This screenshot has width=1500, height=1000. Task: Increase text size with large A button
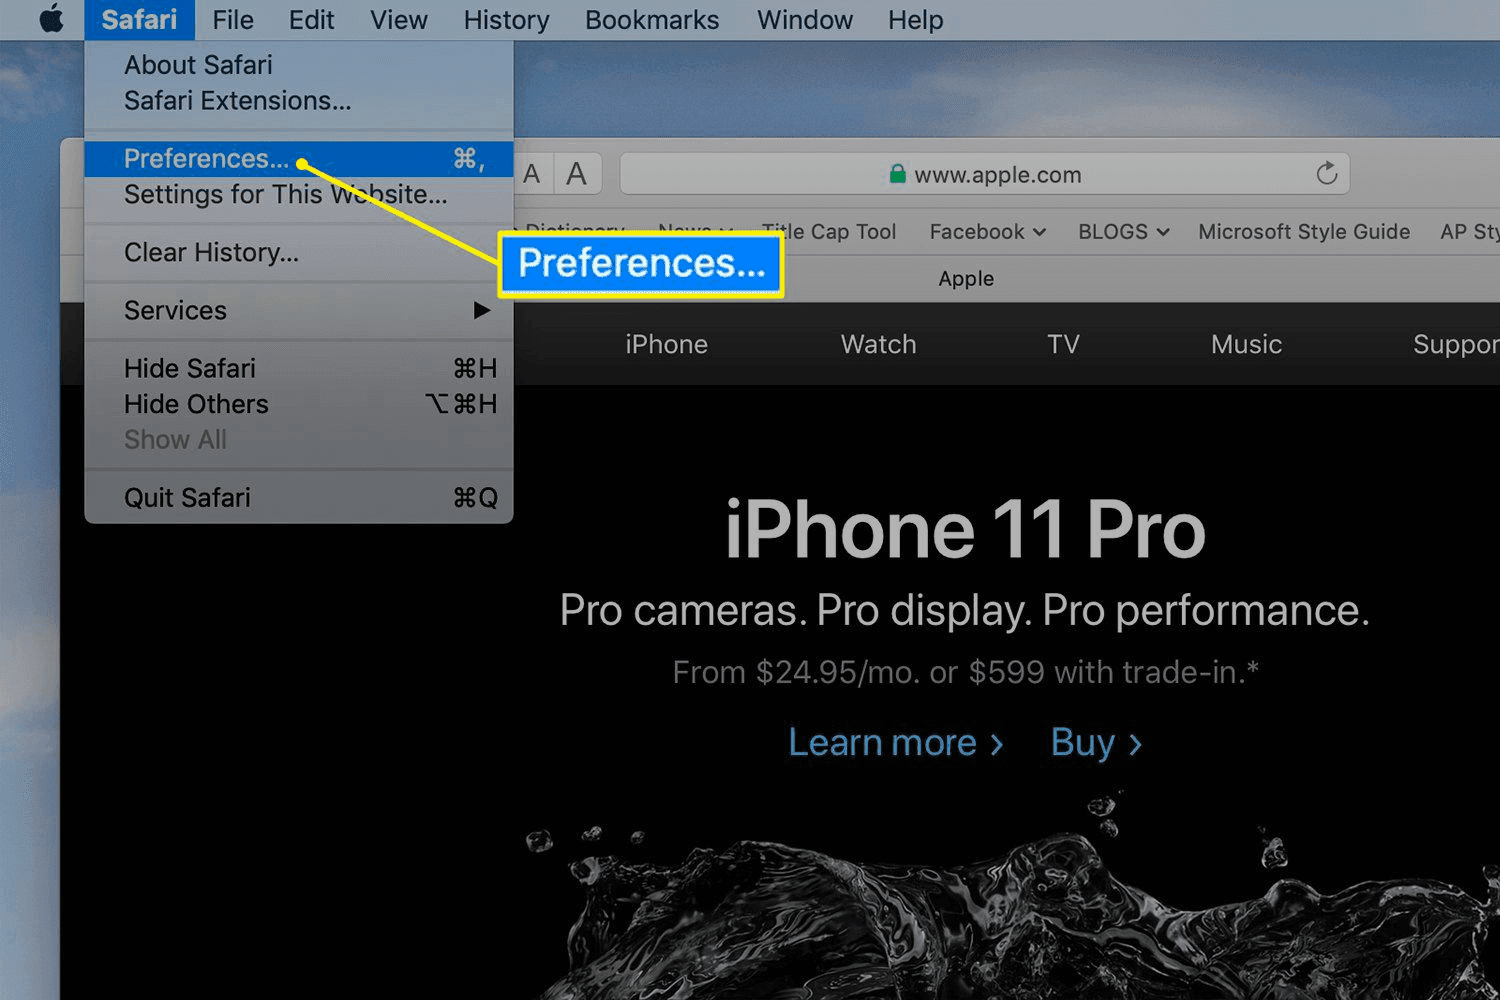click(576, 175)
